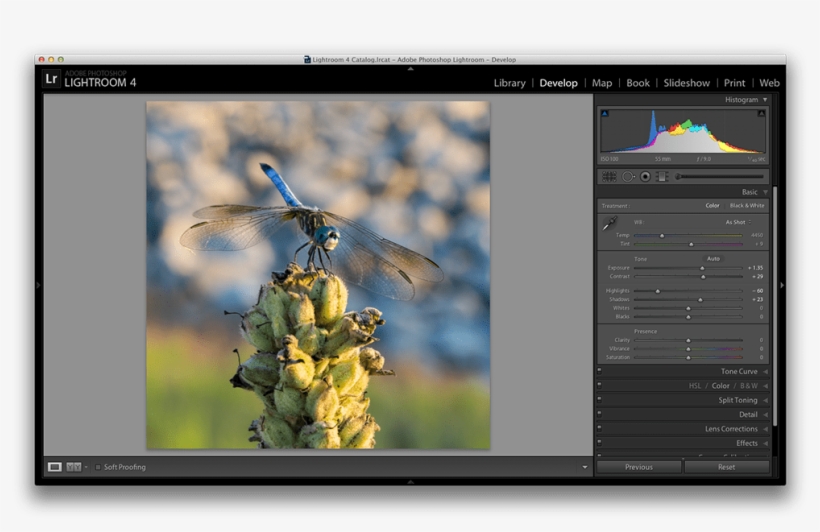820x532 pixels.
Task: Expand the Detail panel
Action: [x=765, y=414]
